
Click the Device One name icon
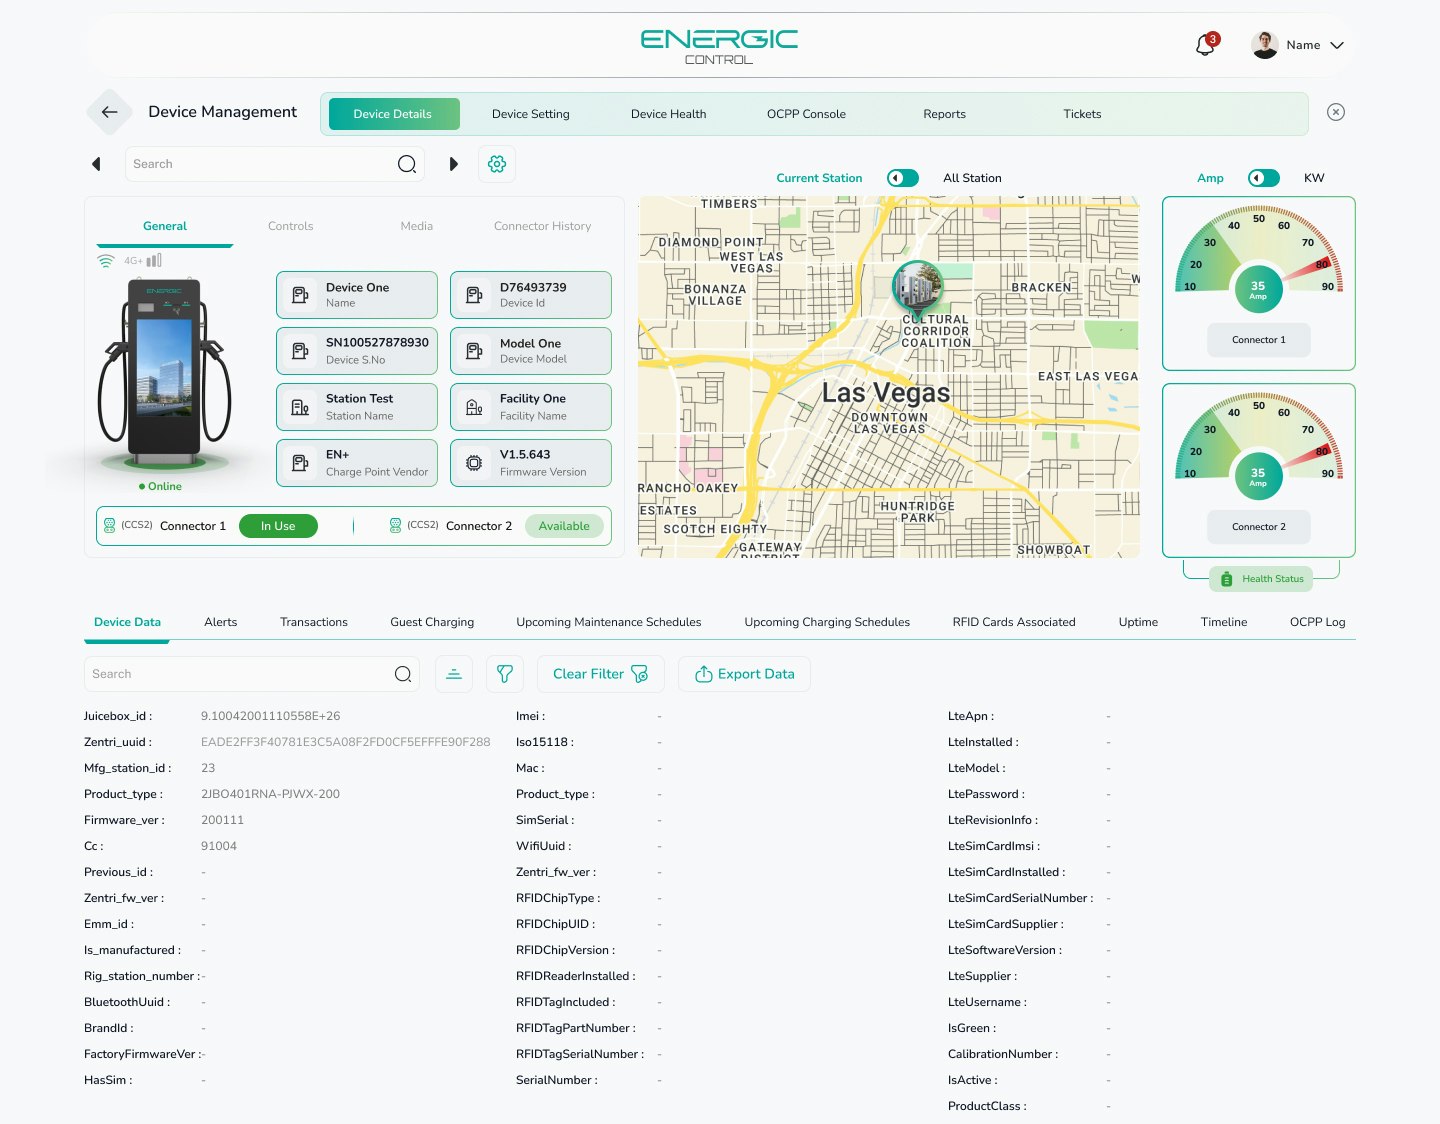[x=300, y=295]
